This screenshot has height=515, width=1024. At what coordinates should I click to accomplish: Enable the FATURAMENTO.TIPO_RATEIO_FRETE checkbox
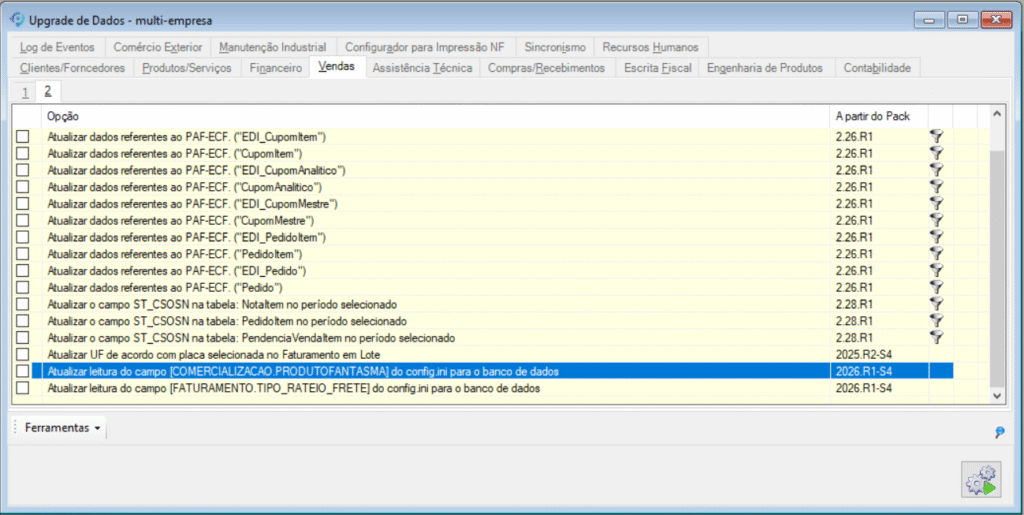click(23, 388)
